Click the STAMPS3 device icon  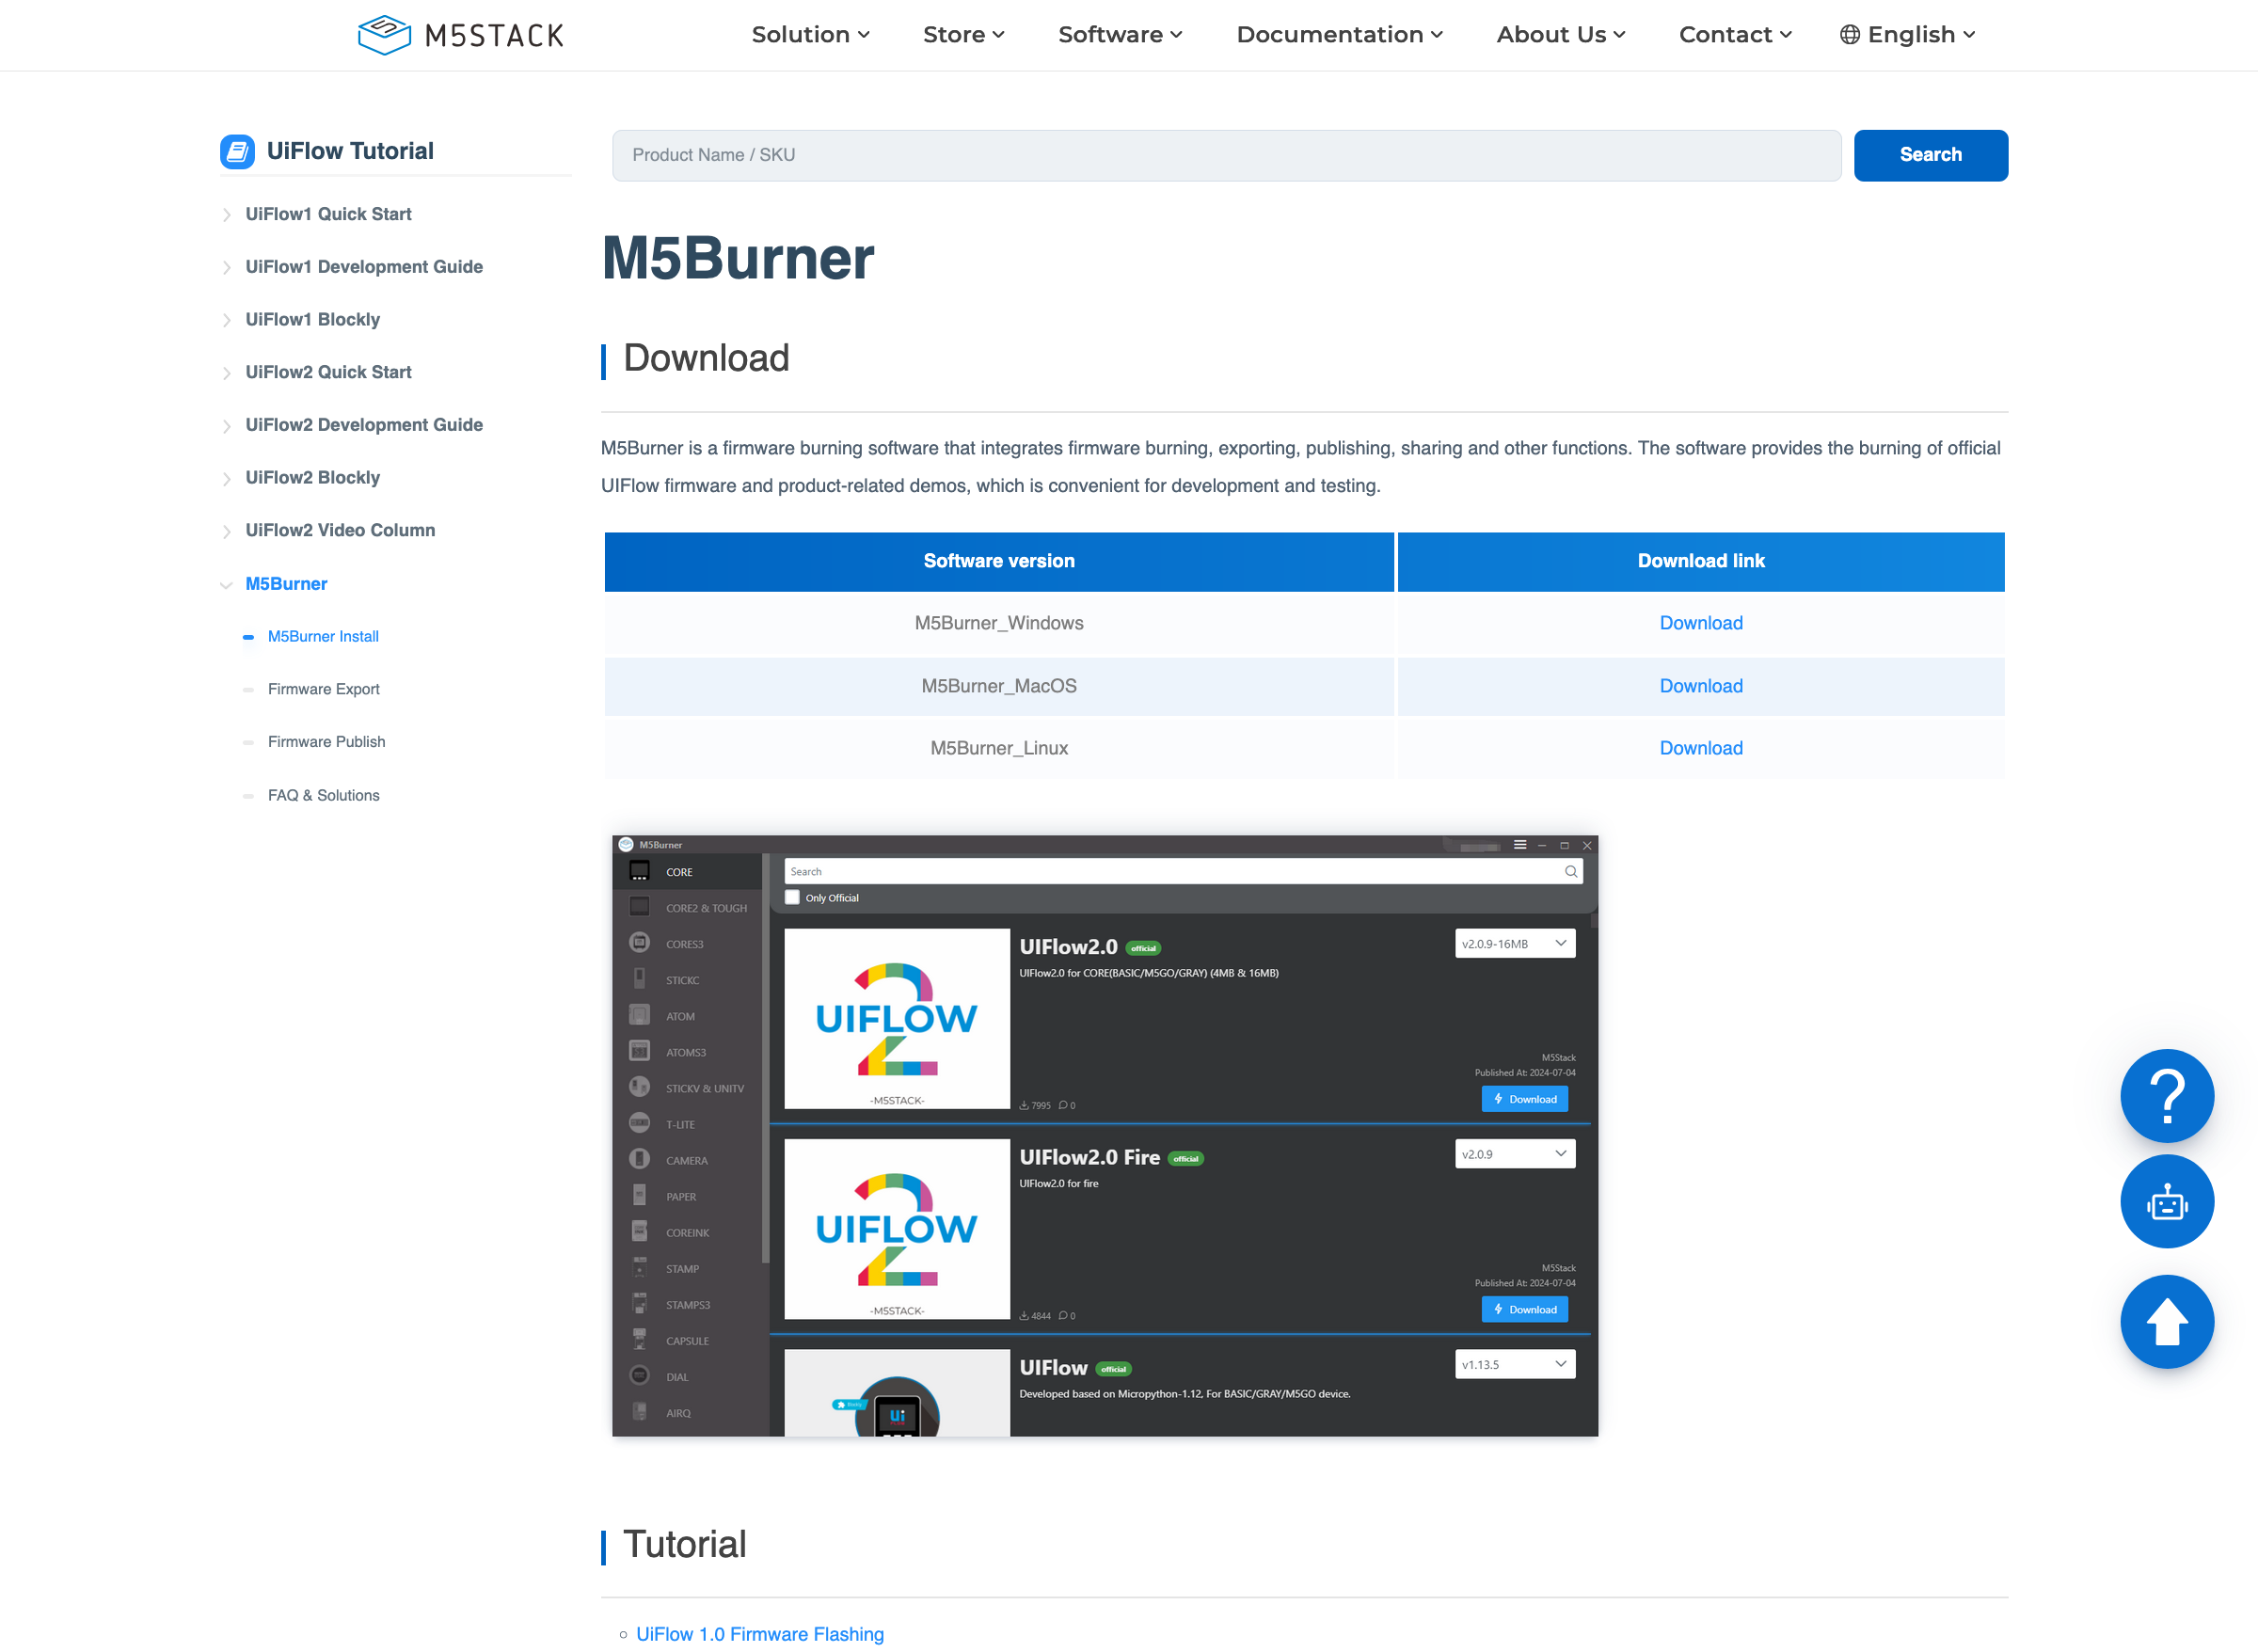pos(639,1303)
